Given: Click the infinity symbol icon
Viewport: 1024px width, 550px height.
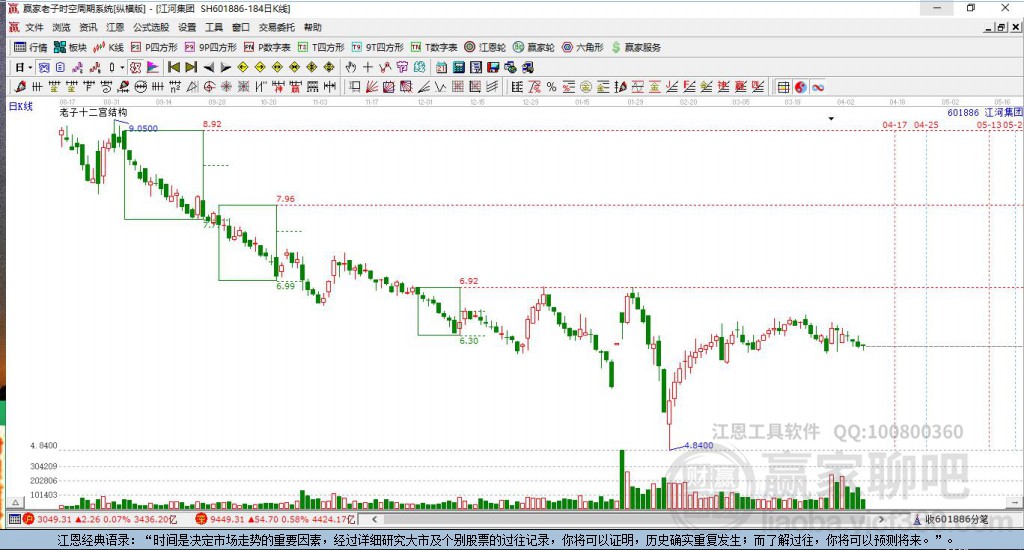Looking at the screenshot, I should (818, 87).
